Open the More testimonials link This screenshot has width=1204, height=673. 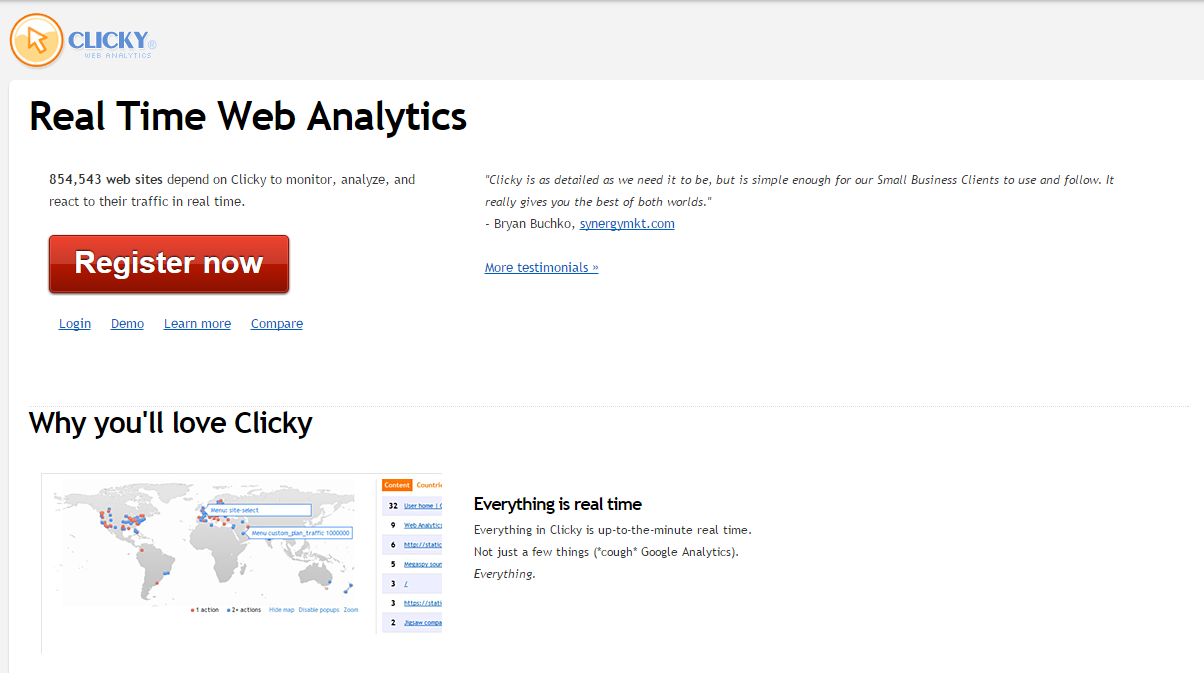tap(541, 268)
